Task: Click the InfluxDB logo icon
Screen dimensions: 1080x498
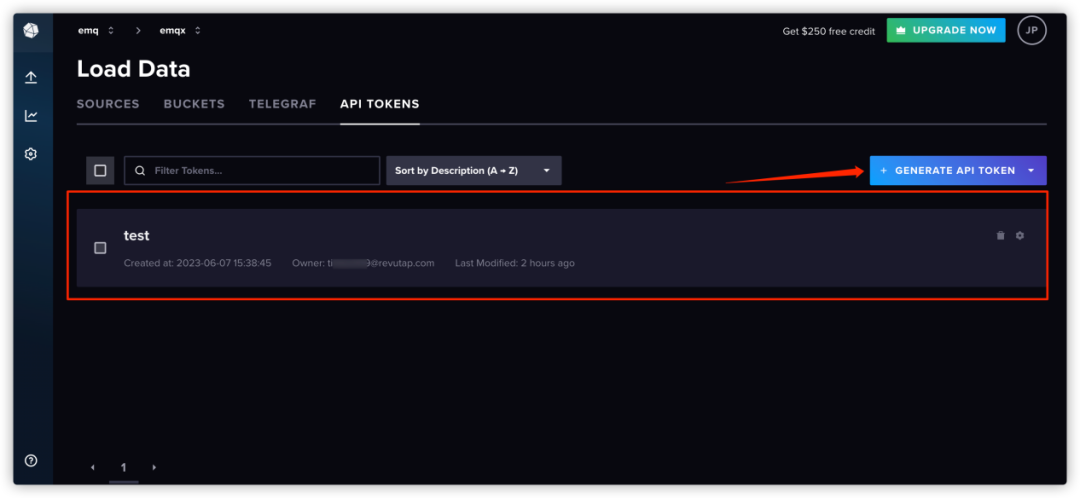Action: 31,31
